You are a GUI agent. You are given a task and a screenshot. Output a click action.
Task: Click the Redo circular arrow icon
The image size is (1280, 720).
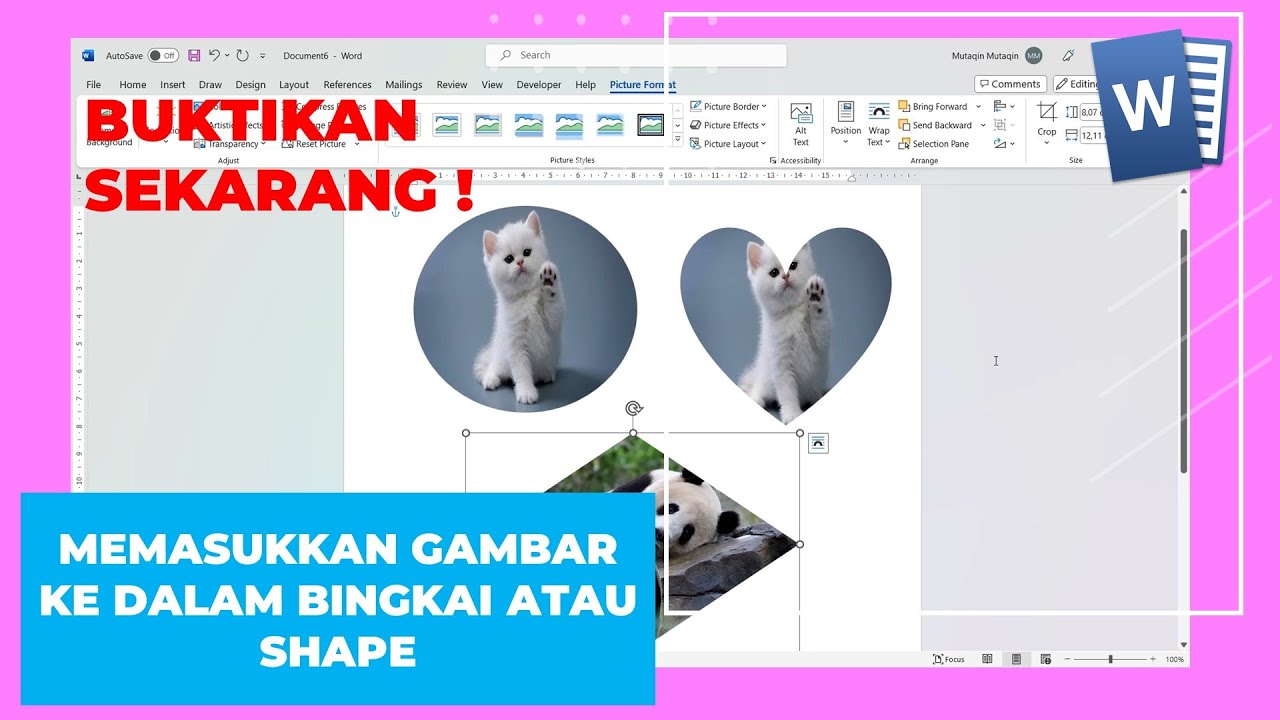tap(242, 56)
